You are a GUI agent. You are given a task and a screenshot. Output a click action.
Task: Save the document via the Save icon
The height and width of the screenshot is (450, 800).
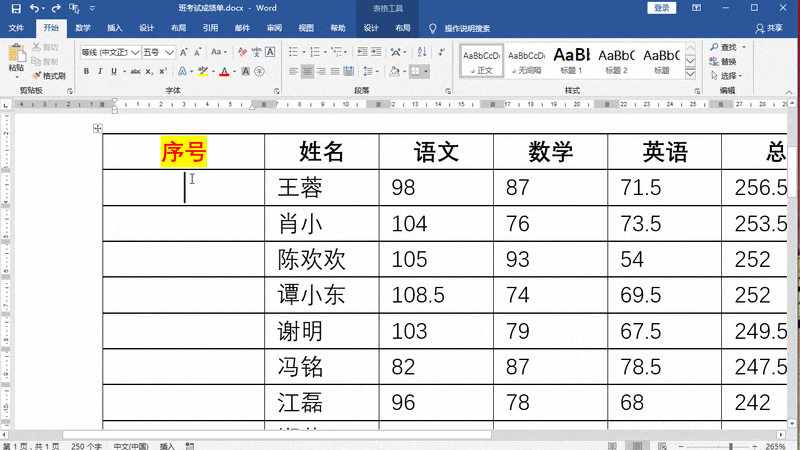coord(16,8)
